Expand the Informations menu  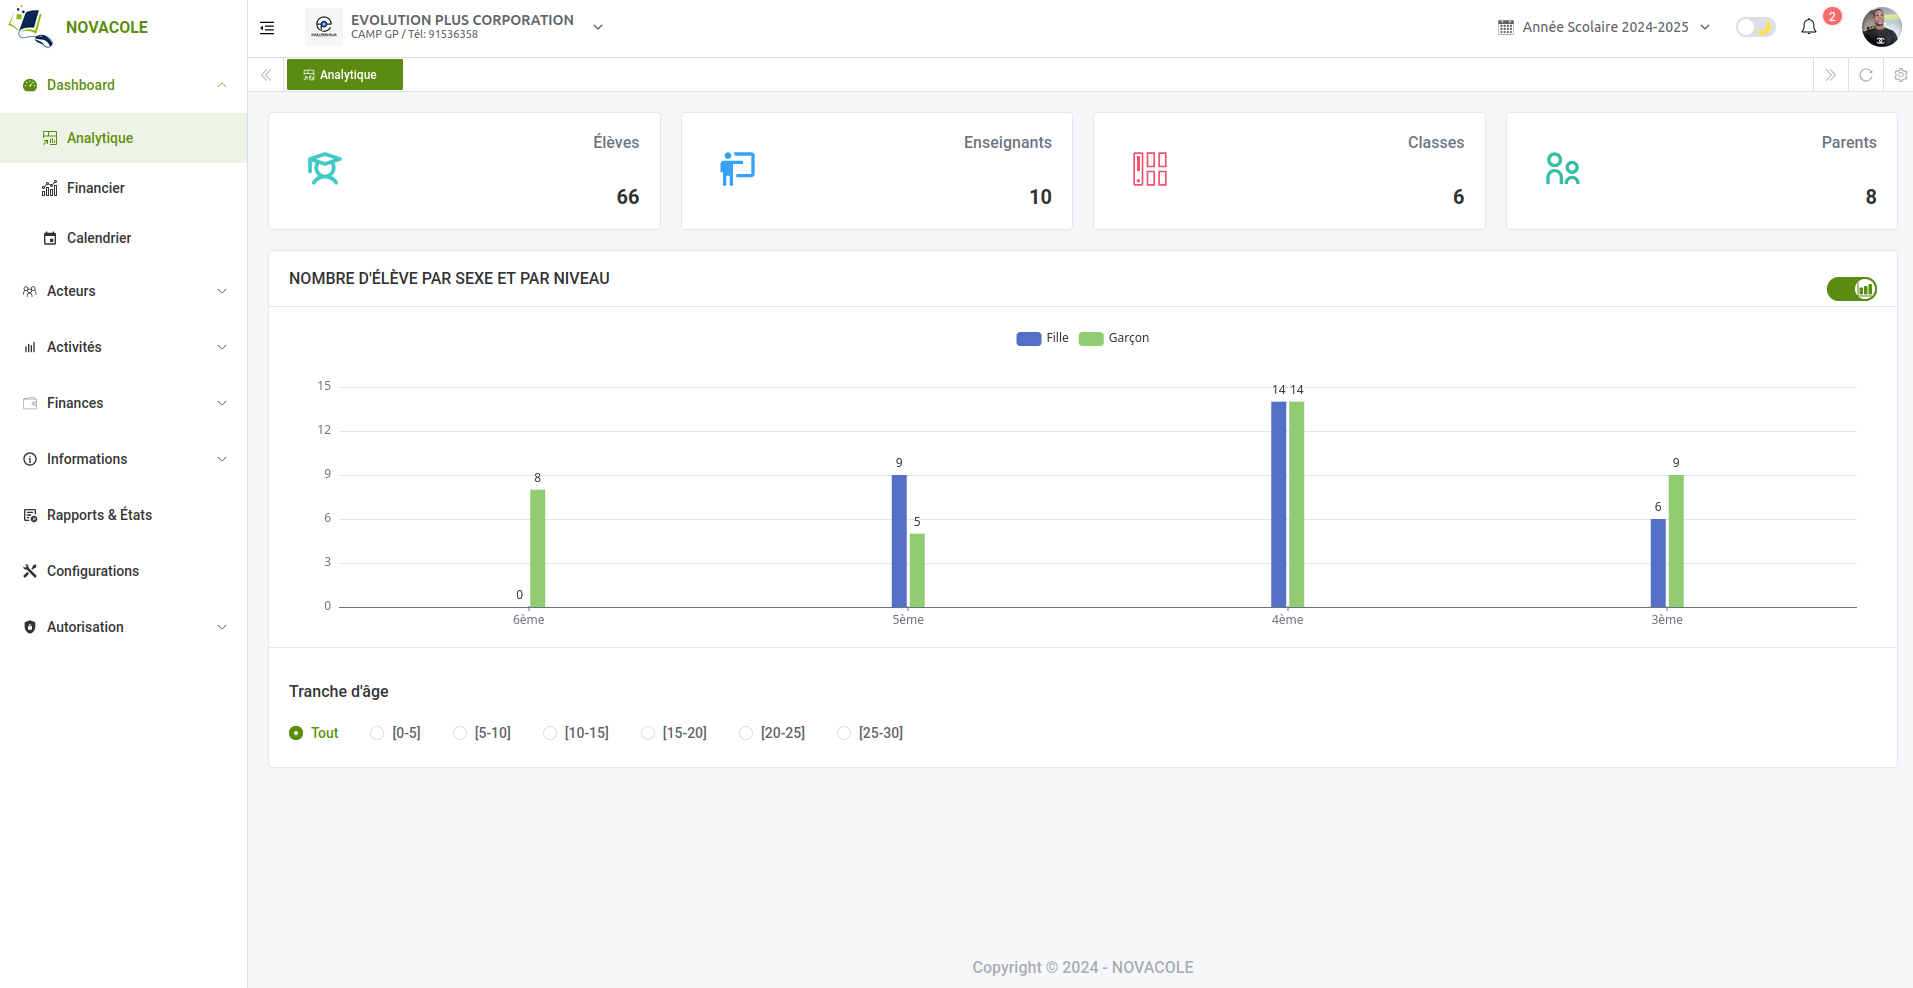click(123, 459)
